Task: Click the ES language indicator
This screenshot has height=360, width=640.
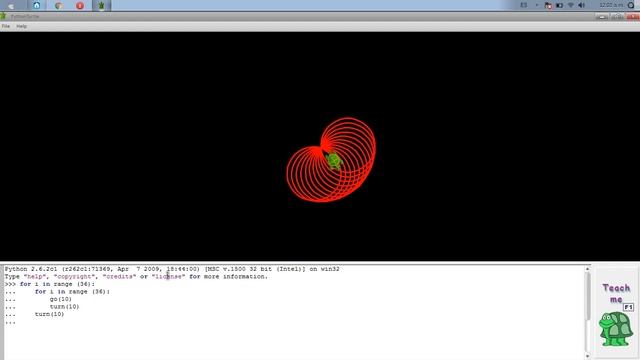Action: tap(524, 5)
